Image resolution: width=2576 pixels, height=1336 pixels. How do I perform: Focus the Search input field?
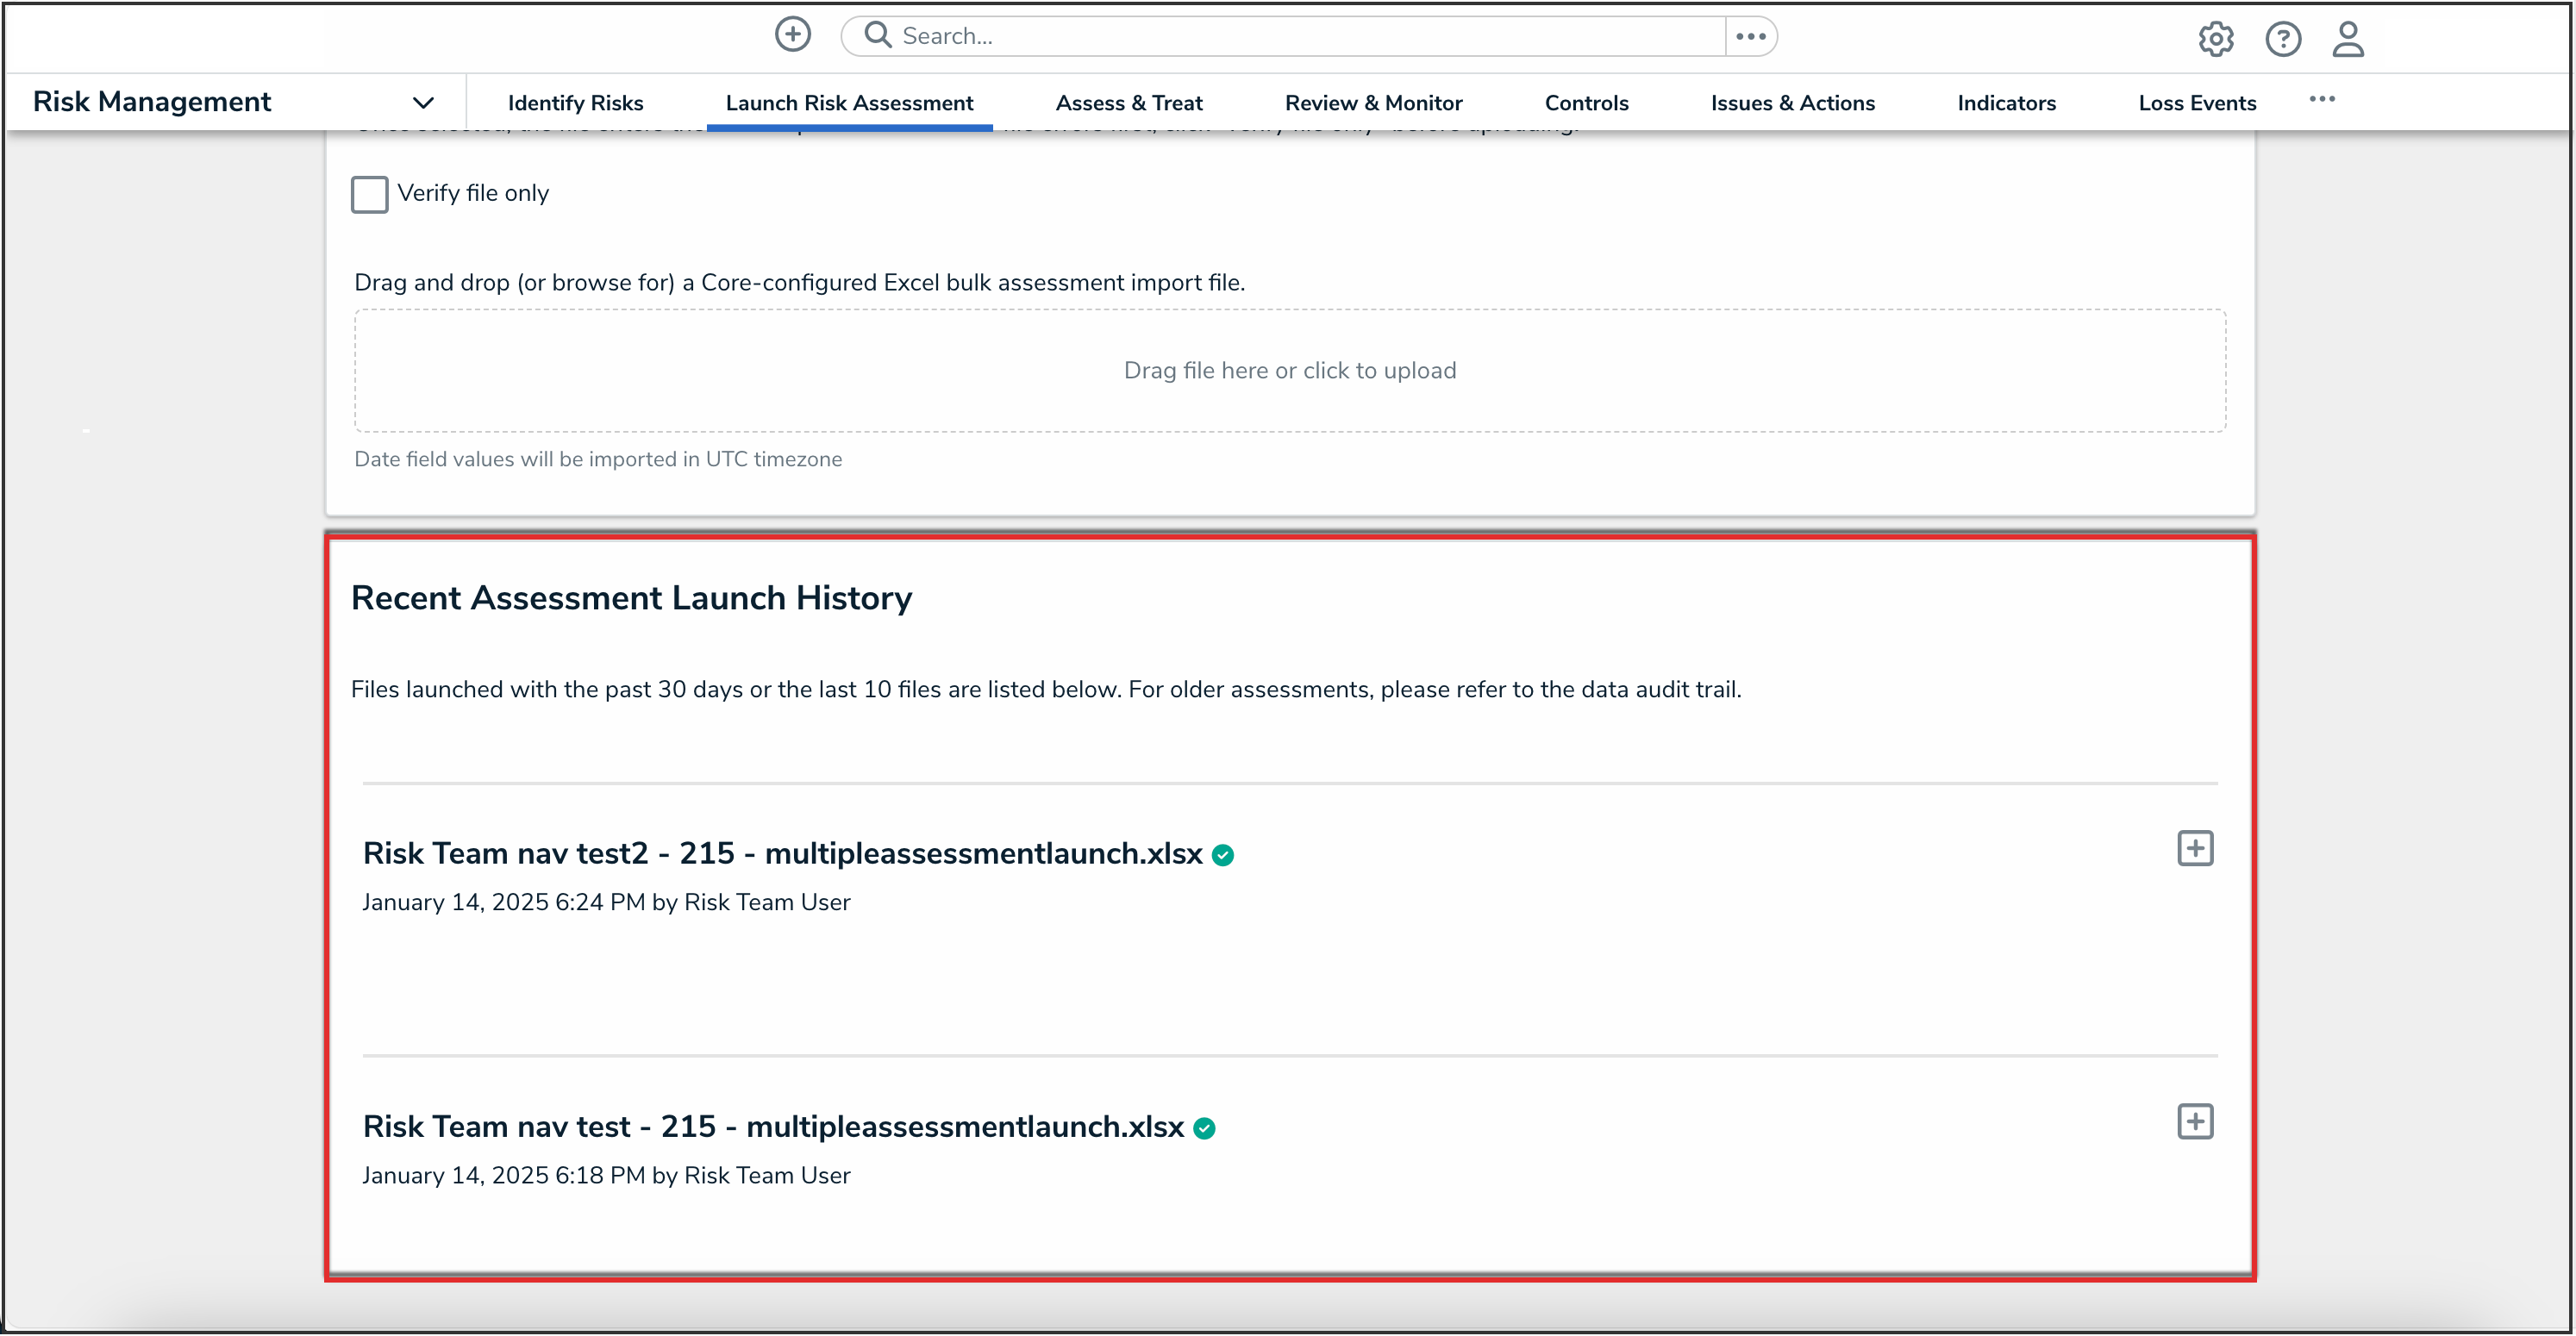tap(1300, 36)
